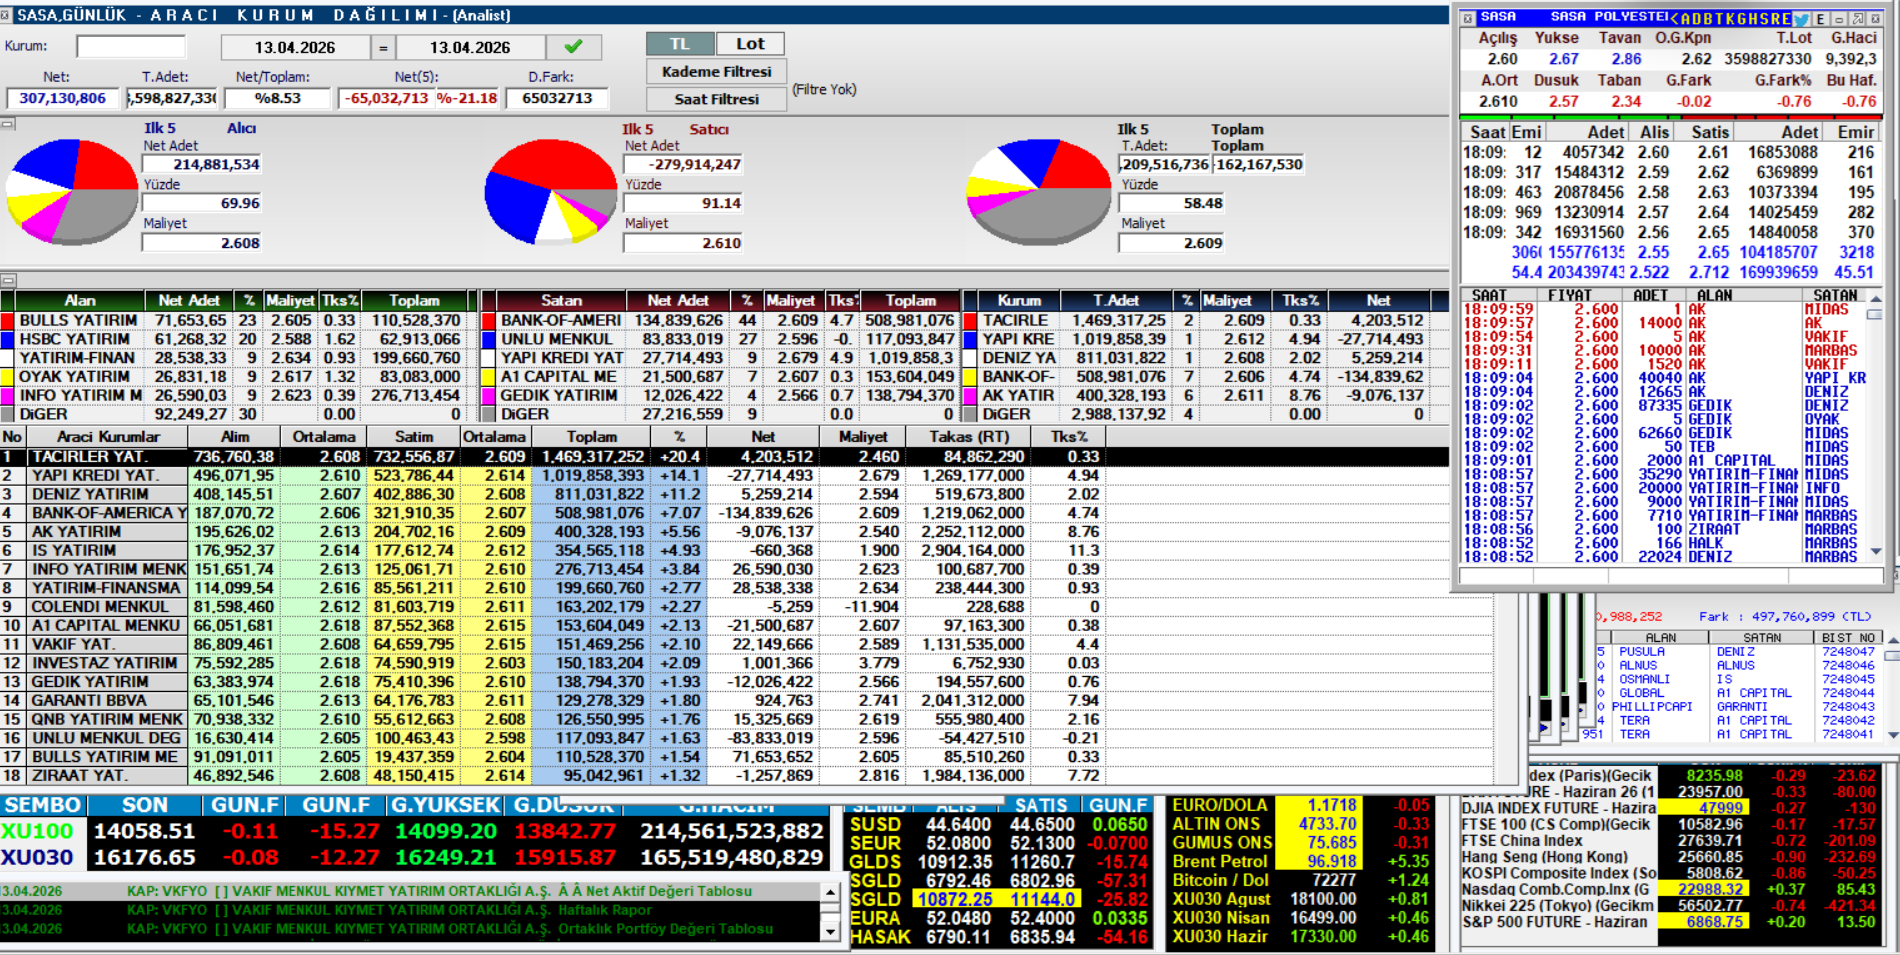The height and width of the screenshot is (955, 1900).
Task: Toggle the TL display mode
Action: [680, 44]
